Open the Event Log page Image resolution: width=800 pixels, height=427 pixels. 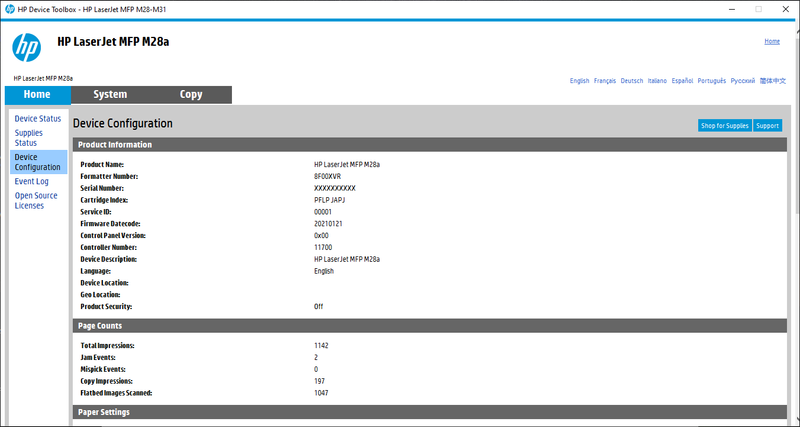(32, 181)
